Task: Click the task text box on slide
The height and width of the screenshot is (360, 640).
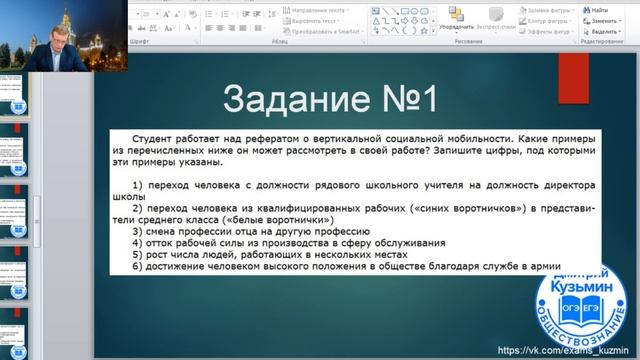Action: tap(356, 202)
